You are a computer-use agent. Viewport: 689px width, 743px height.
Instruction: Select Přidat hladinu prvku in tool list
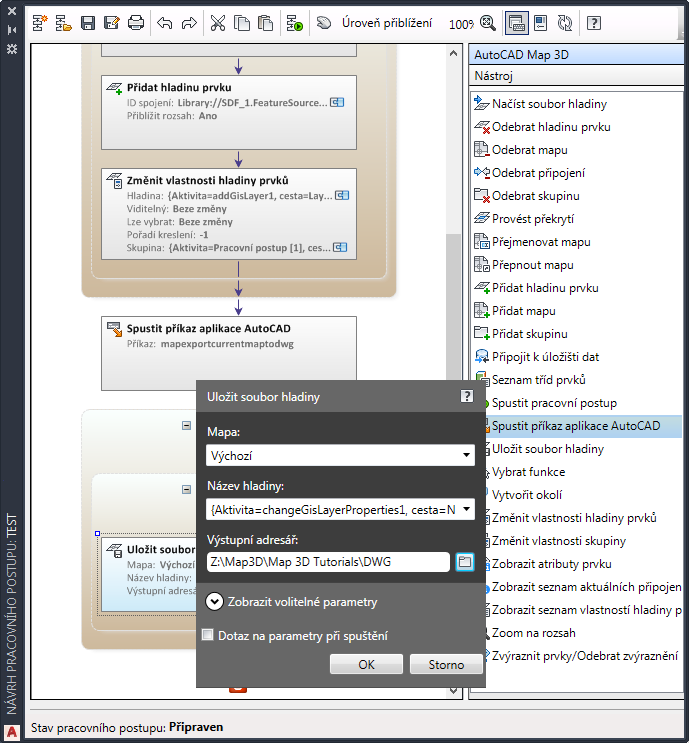pos(536,288)
